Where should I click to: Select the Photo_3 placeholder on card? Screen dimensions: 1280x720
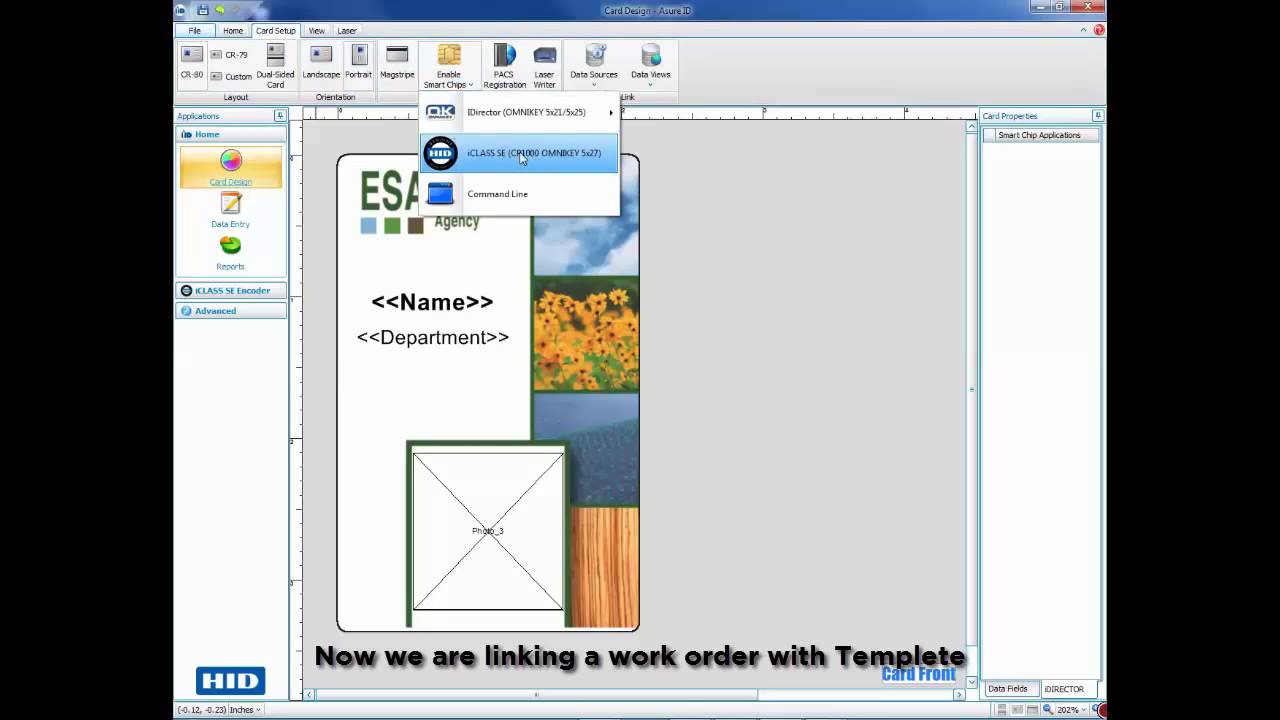tap(488, 531)
